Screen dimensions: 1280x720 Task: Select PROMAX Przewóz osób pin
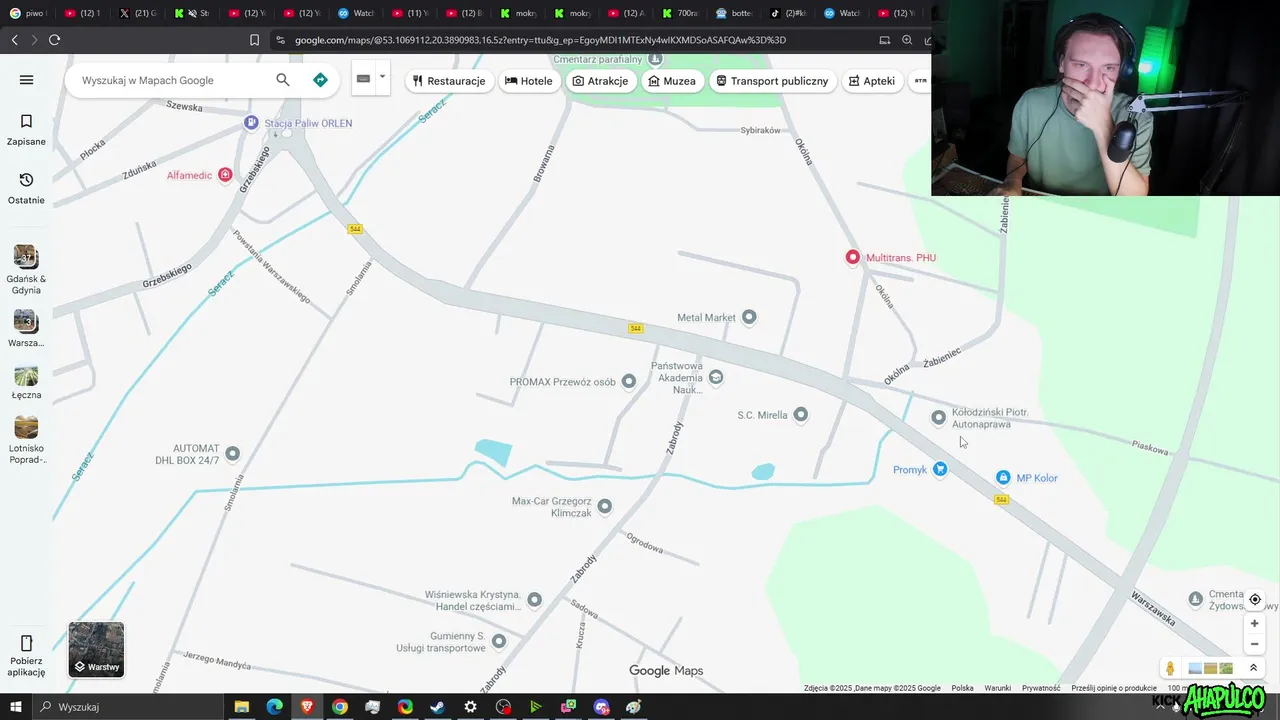629,381
